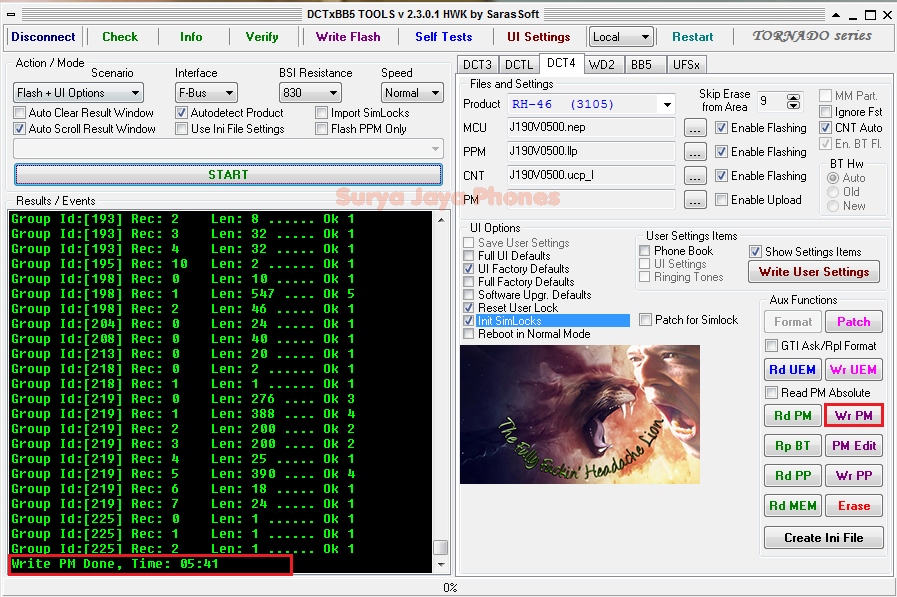Click Create Ini File button
The width and height of the screenshot is (897, 597).
point(824,538)
